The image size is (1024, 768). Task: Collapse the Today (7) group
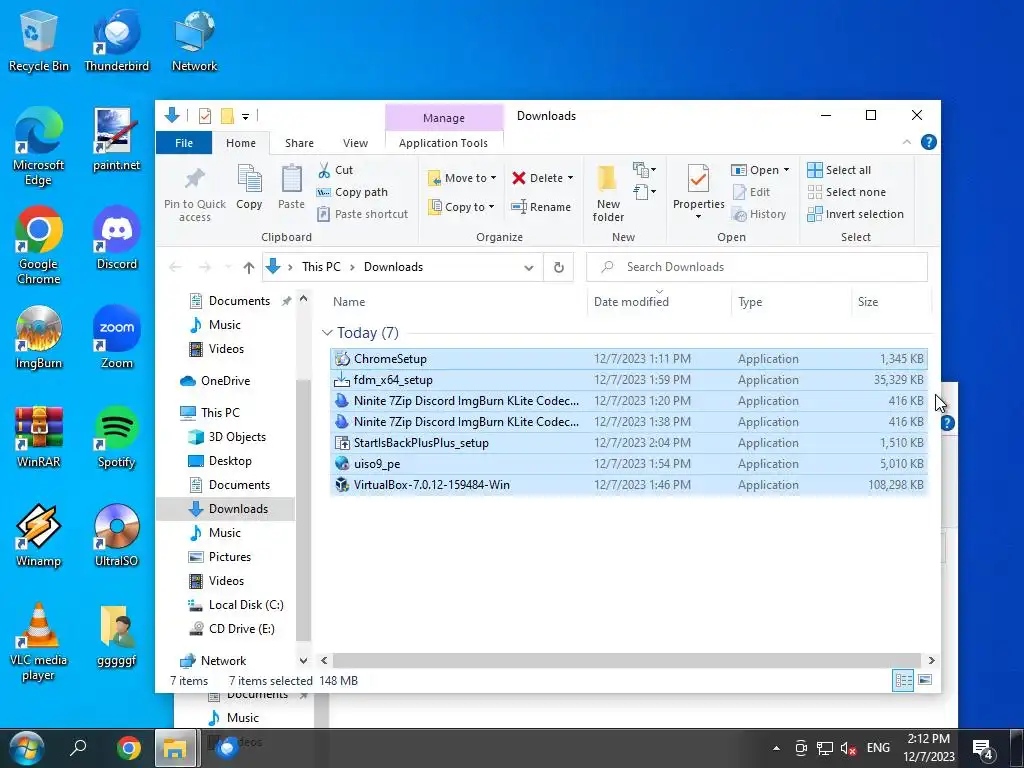coord(327,333)
